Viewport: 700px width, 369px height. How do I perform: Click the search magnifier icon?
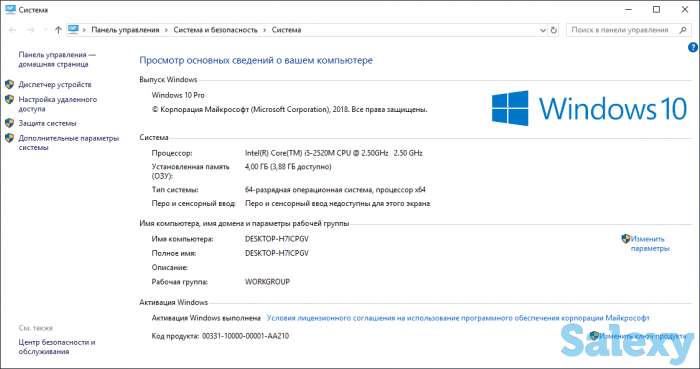[683, 30]
